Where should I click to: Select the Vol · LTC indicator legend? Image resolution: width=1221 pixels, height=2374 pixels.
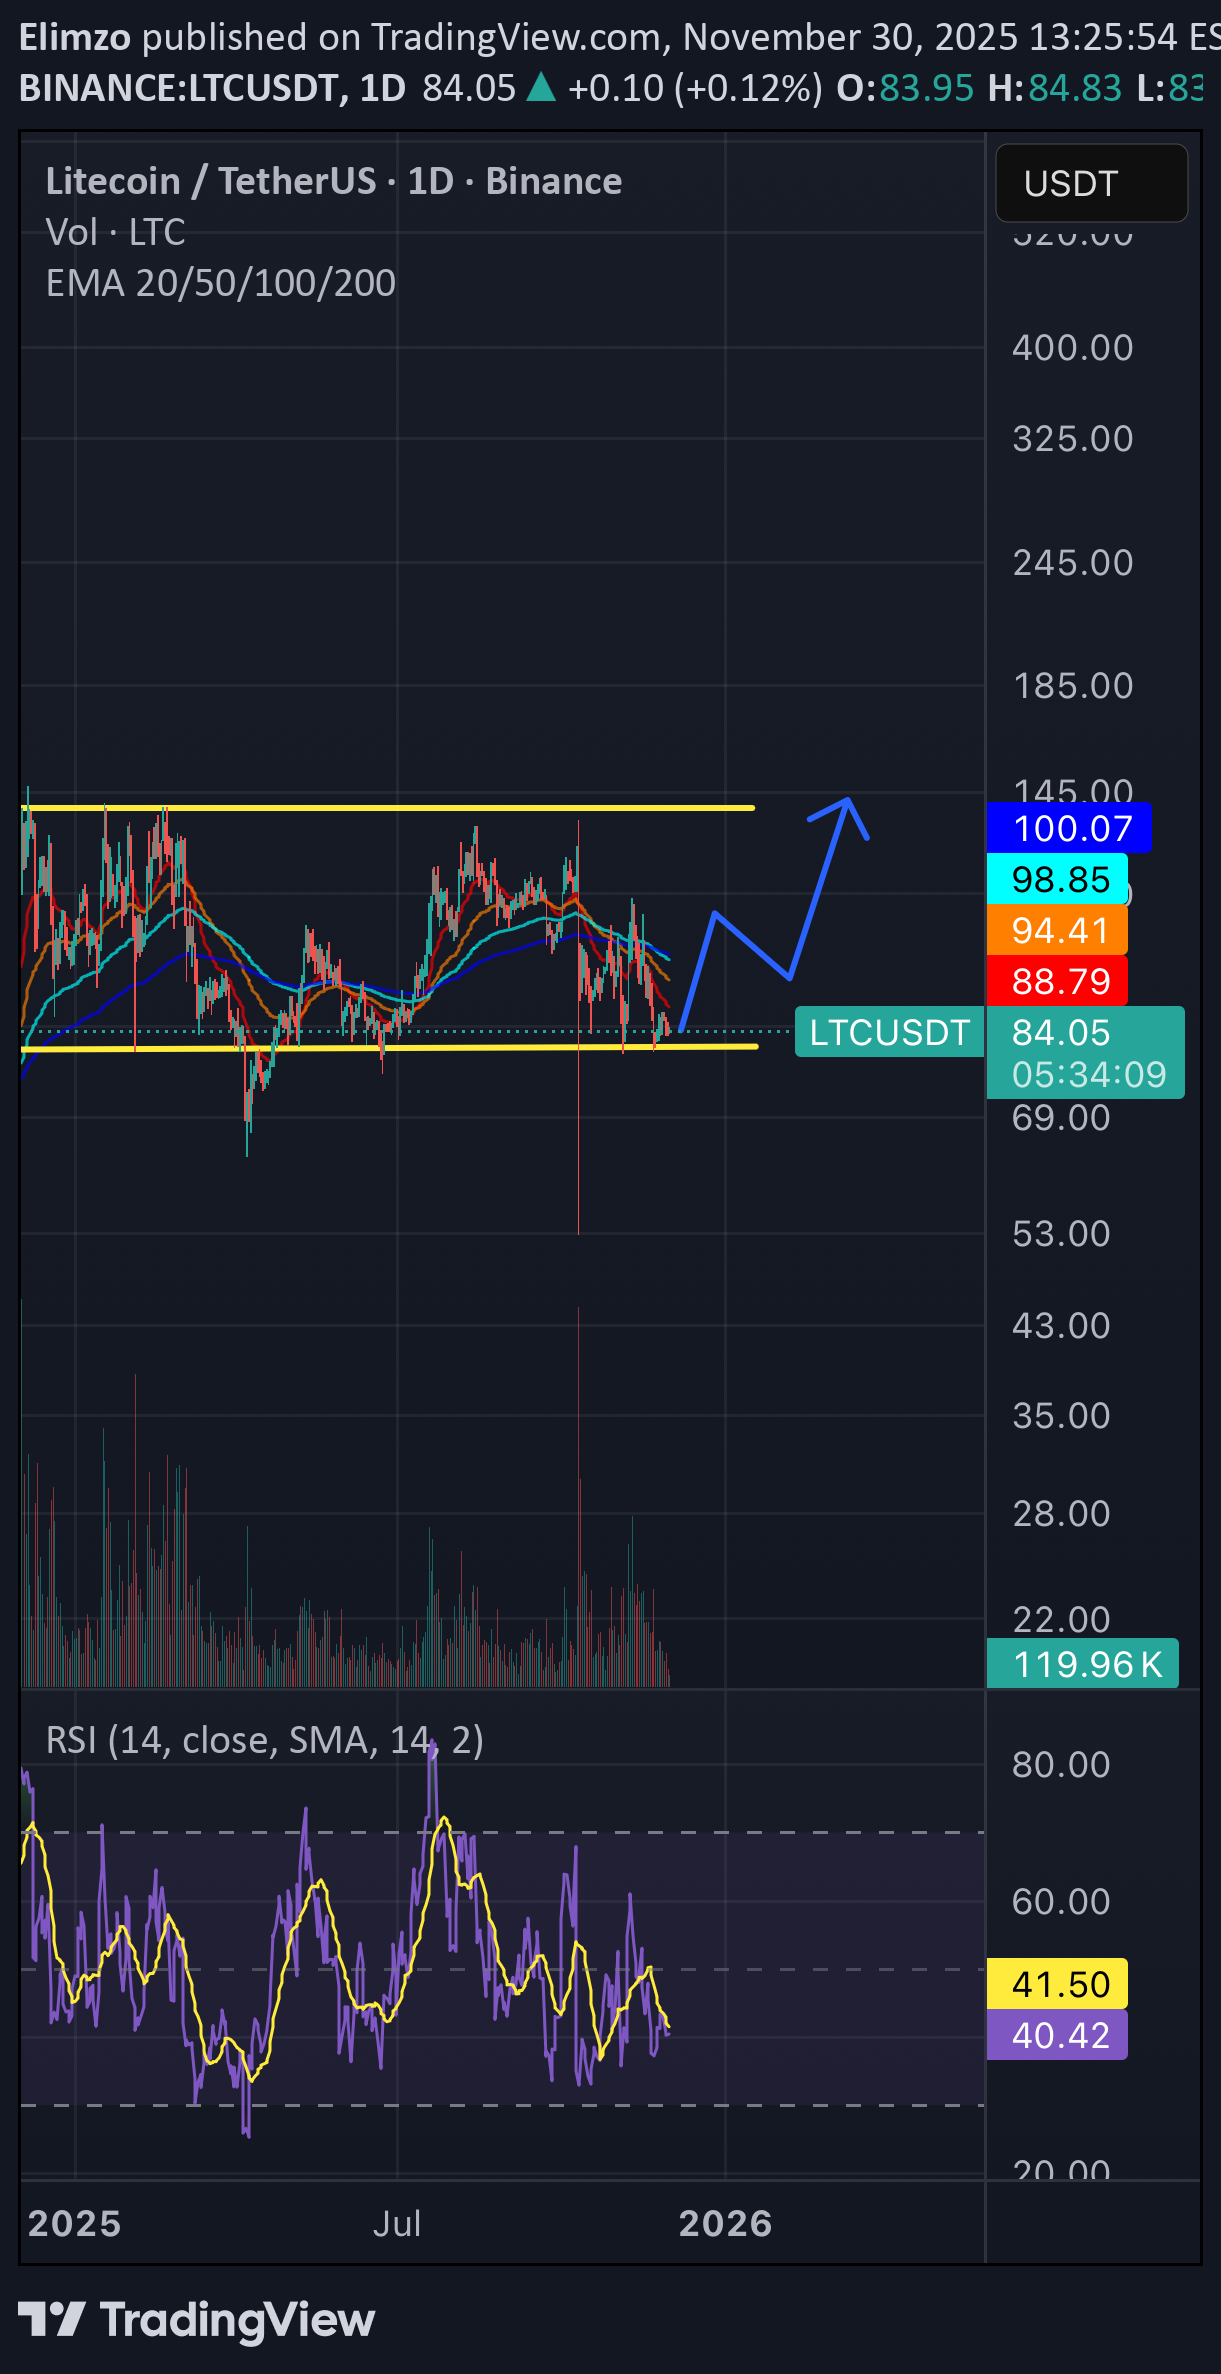[x=116, y=232]
